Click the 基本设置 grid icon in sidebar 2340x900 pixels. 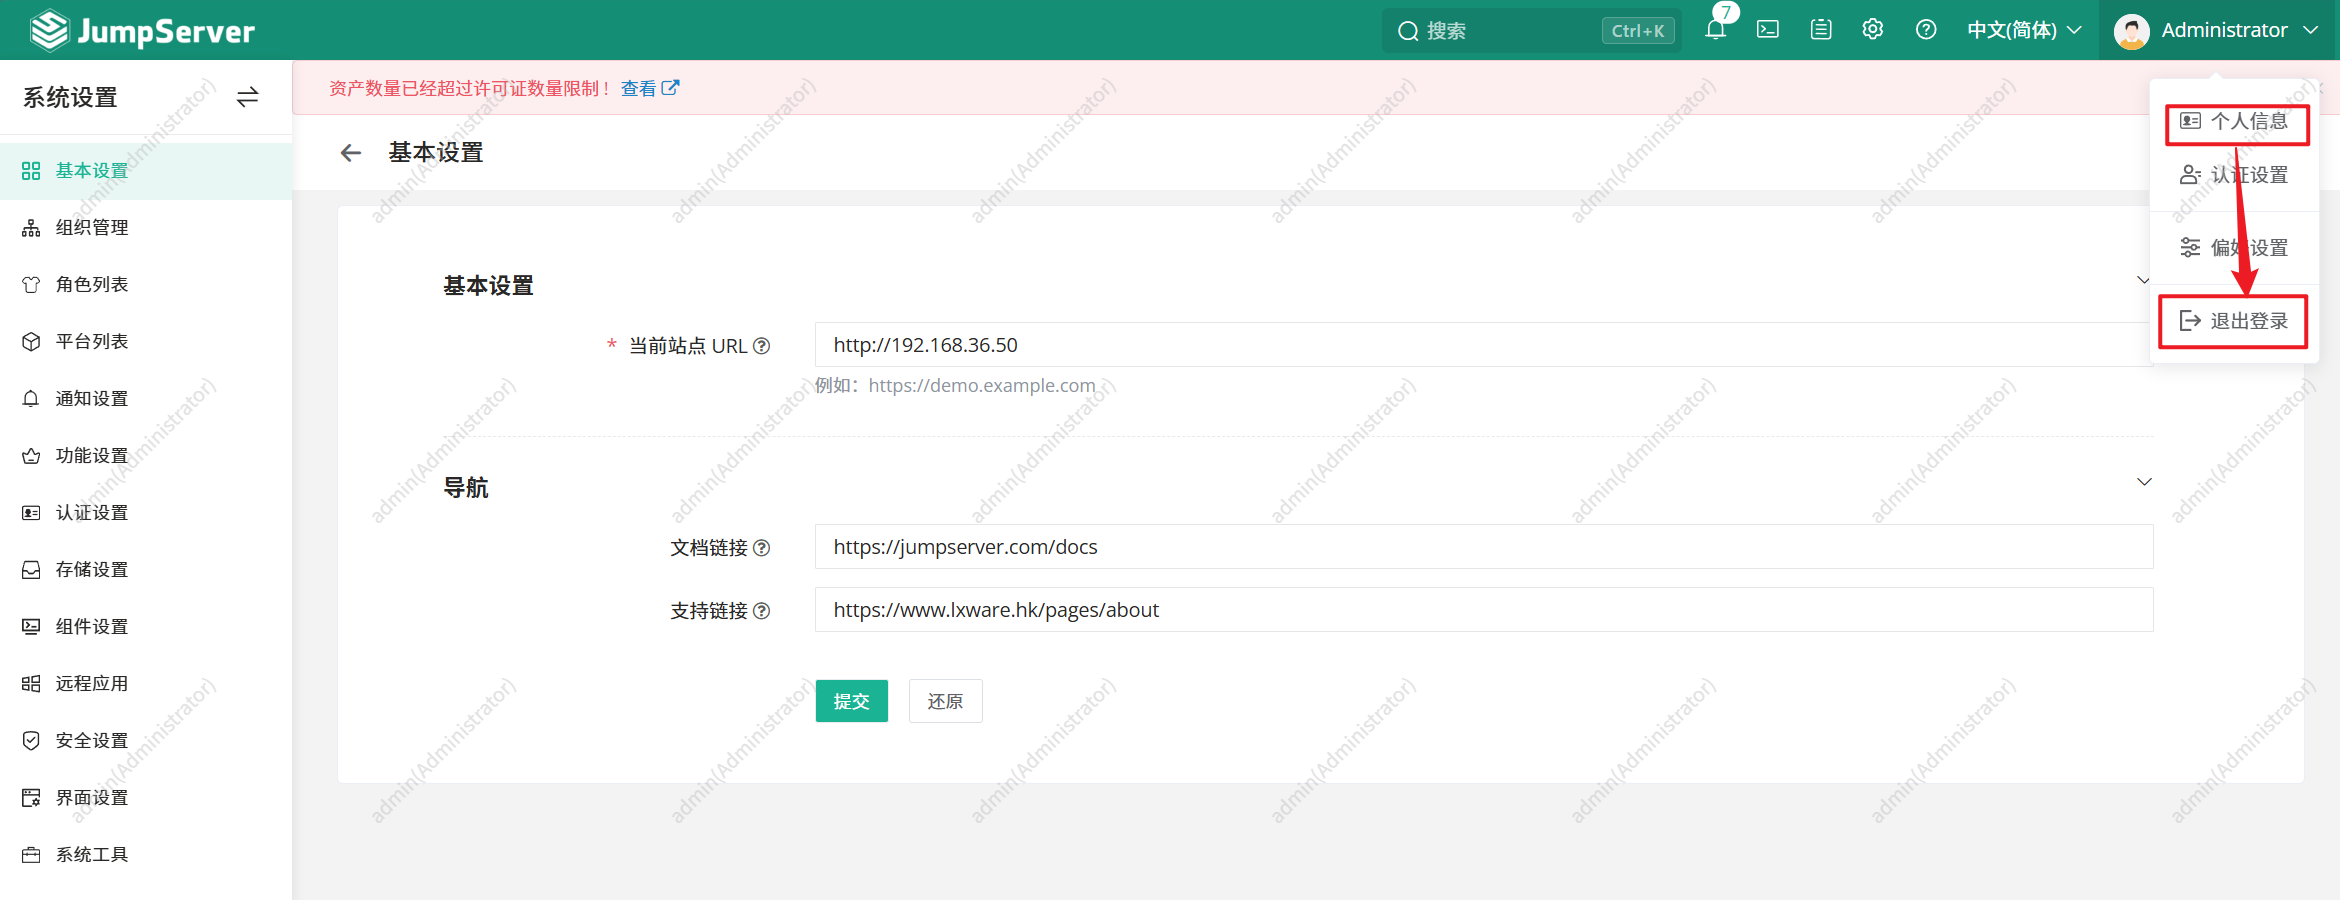(x=31, y=171)
